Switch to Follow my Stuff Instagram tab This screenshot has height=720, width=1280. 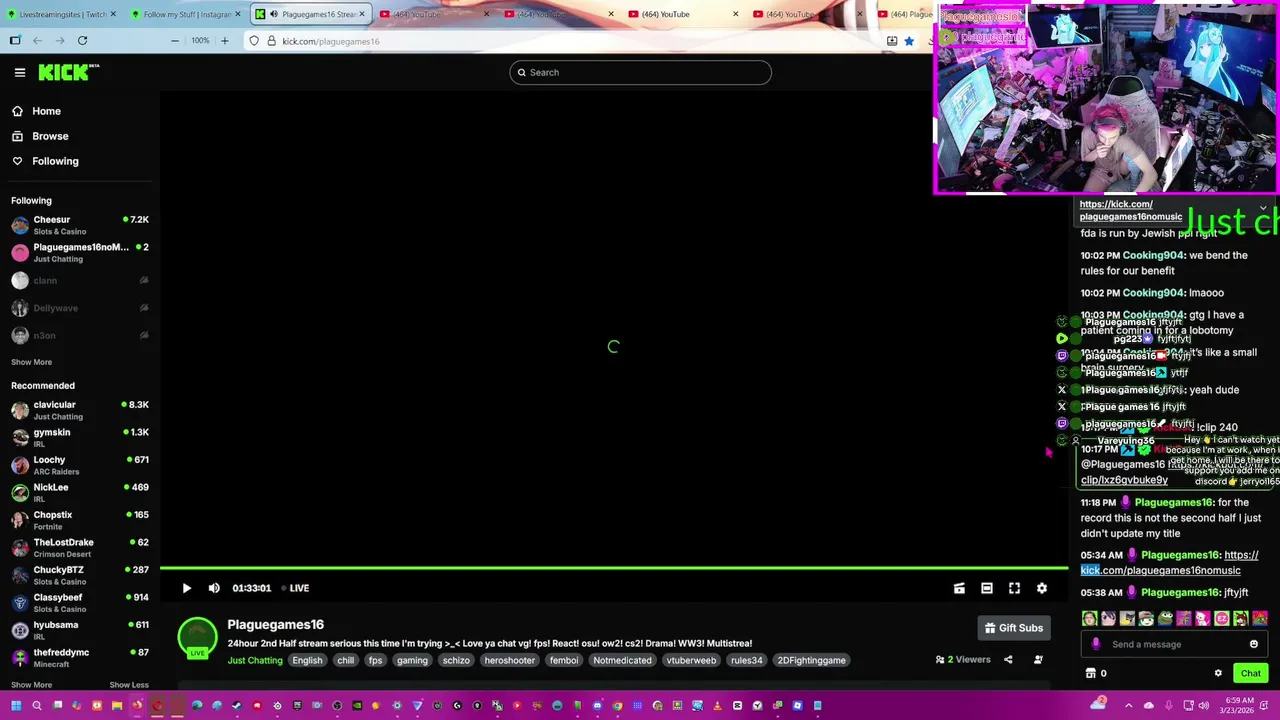pyautogui.click(x=186, y=14)
